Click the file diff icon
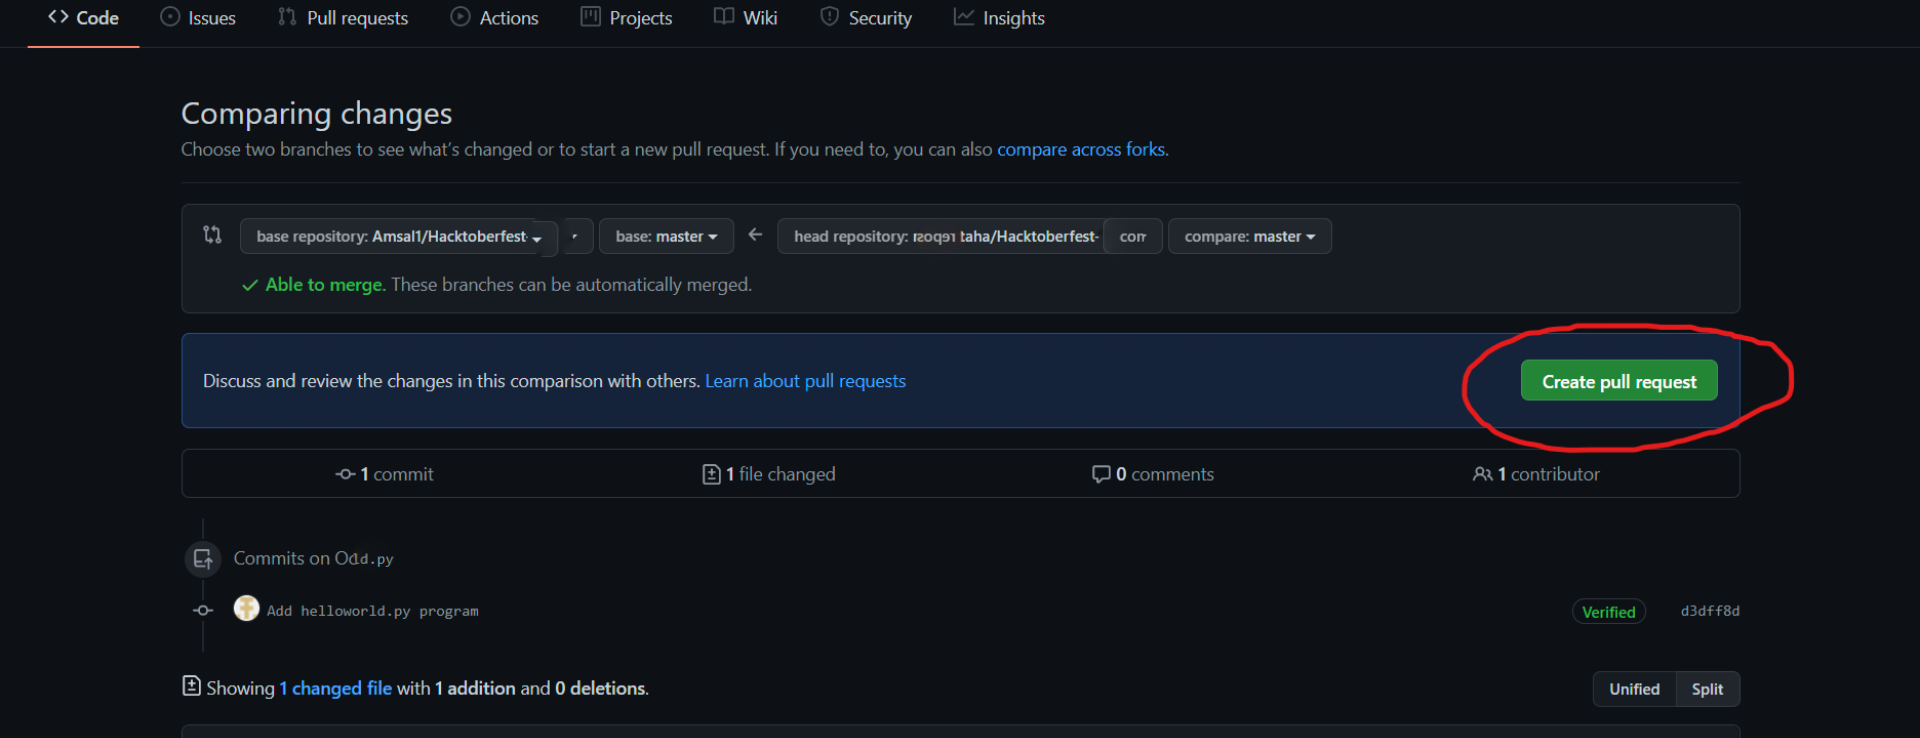1920x738 pixels. (711, 474)
